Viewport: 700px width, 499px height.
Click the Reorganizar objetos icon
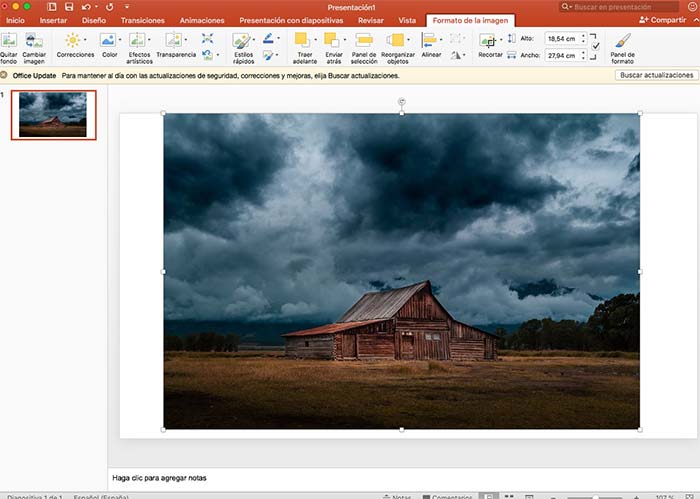(x=396, y=40)
